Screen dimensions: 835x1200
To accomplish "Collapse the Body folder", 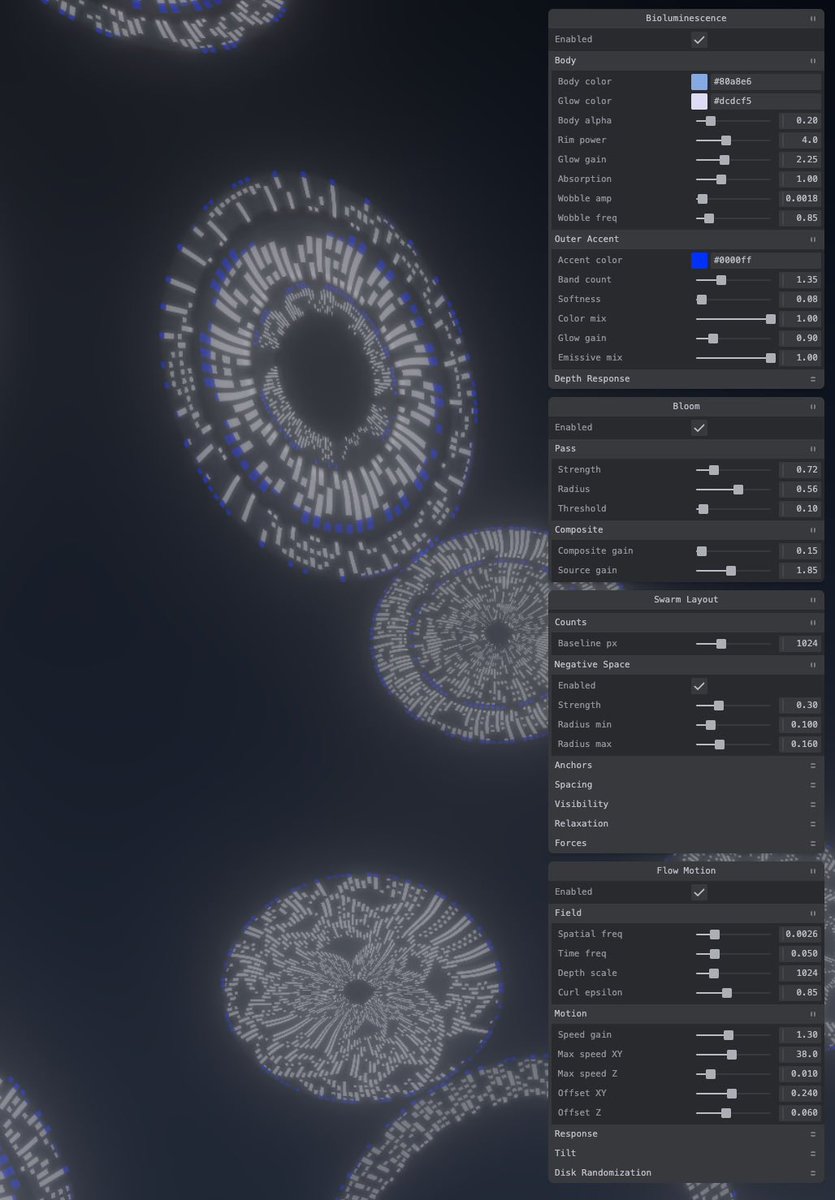I will coord(686,61).
